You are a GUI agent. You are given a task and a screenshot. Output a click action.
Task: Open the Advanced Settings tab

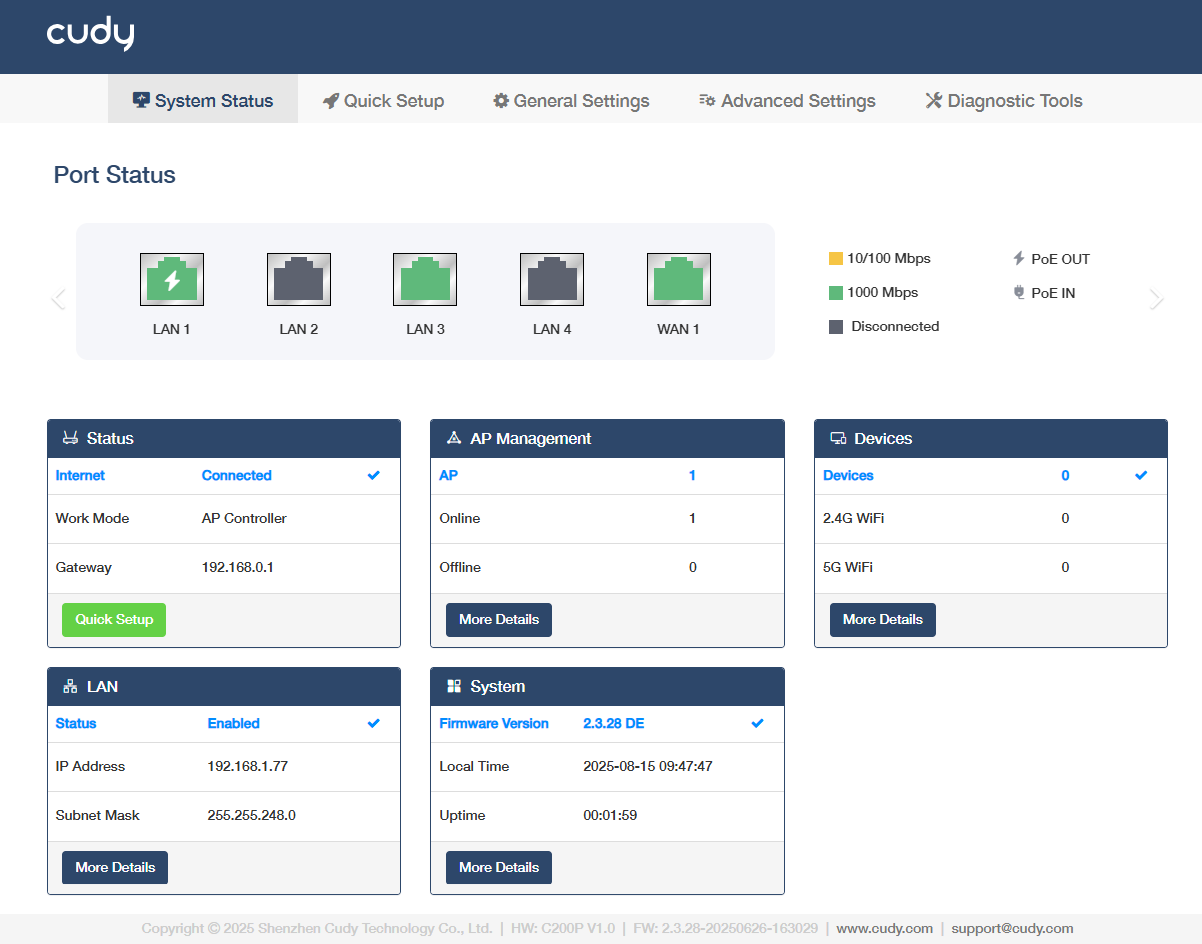pos(787,100)
